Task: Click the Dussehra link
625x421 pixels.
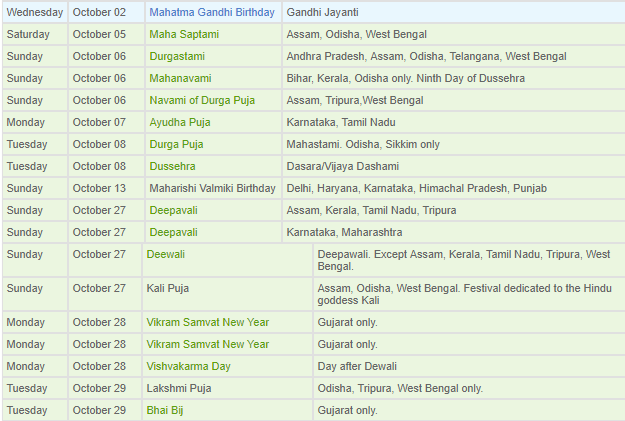Action: pos(172,166)
